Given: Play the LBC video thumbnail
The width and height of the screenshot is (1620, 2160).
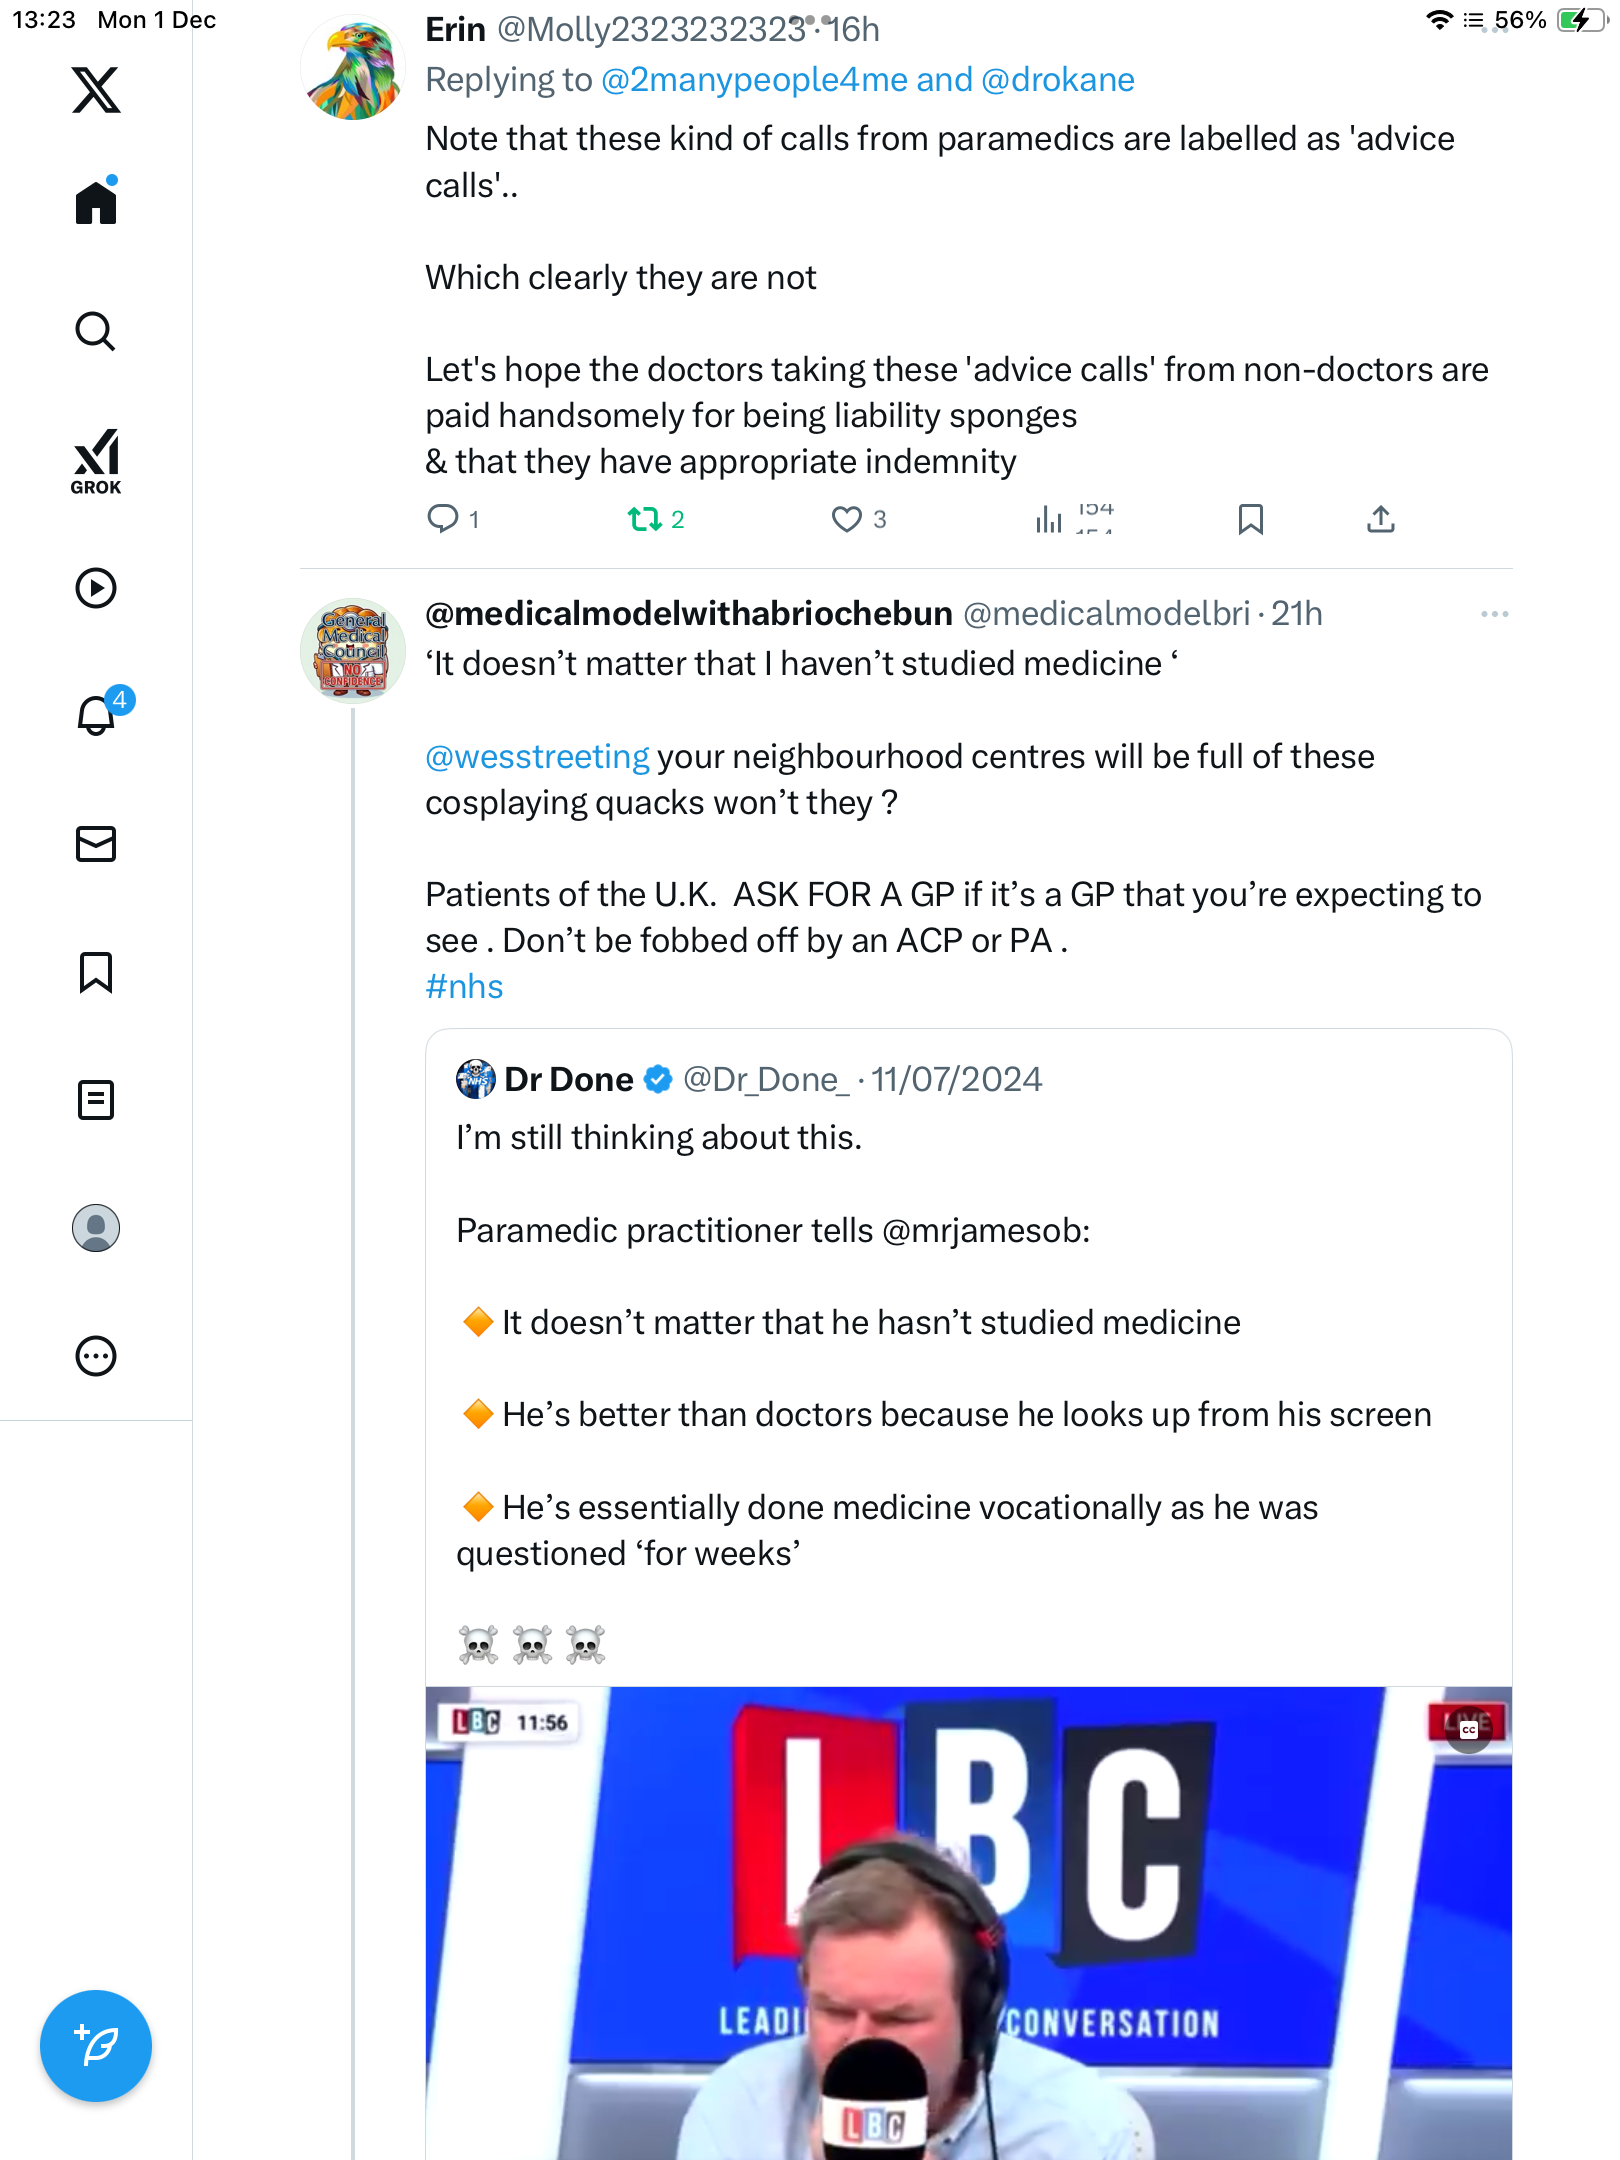Looking at the screenshot, I should (x=968, y=1920).
